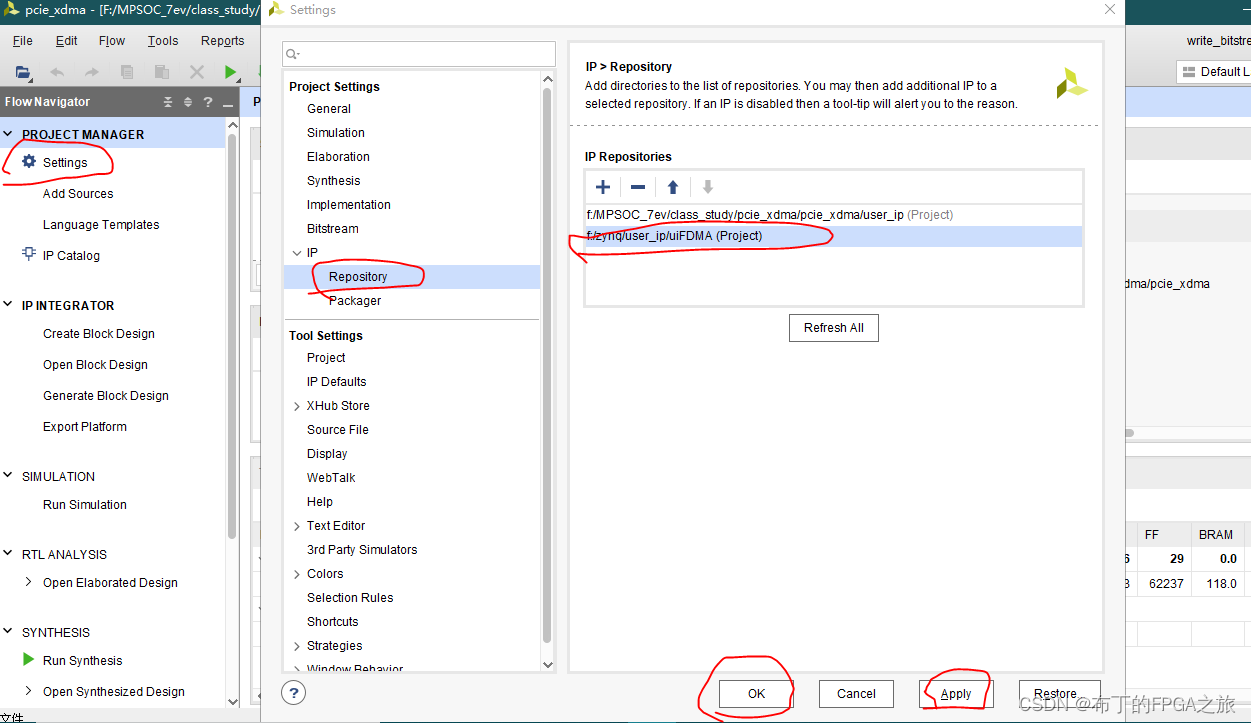Click the green Run play icon in toolbar
Screen dimensions: 1251x723
coord(231,72)
